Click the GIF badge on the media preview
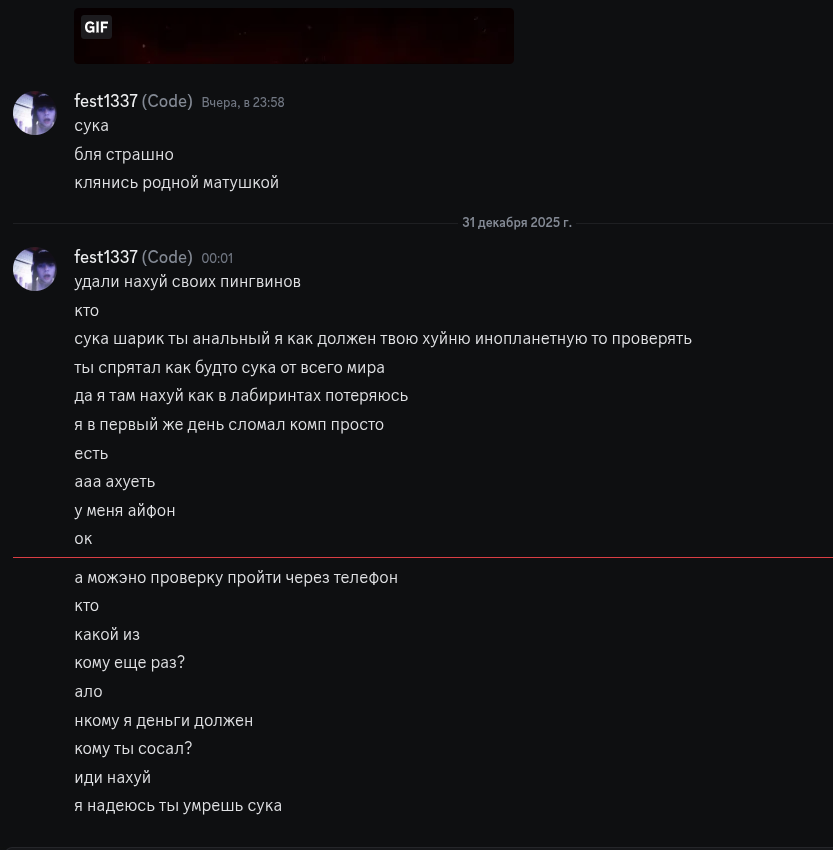The width and height of the screenshot is (833, 850). (96, 27)
